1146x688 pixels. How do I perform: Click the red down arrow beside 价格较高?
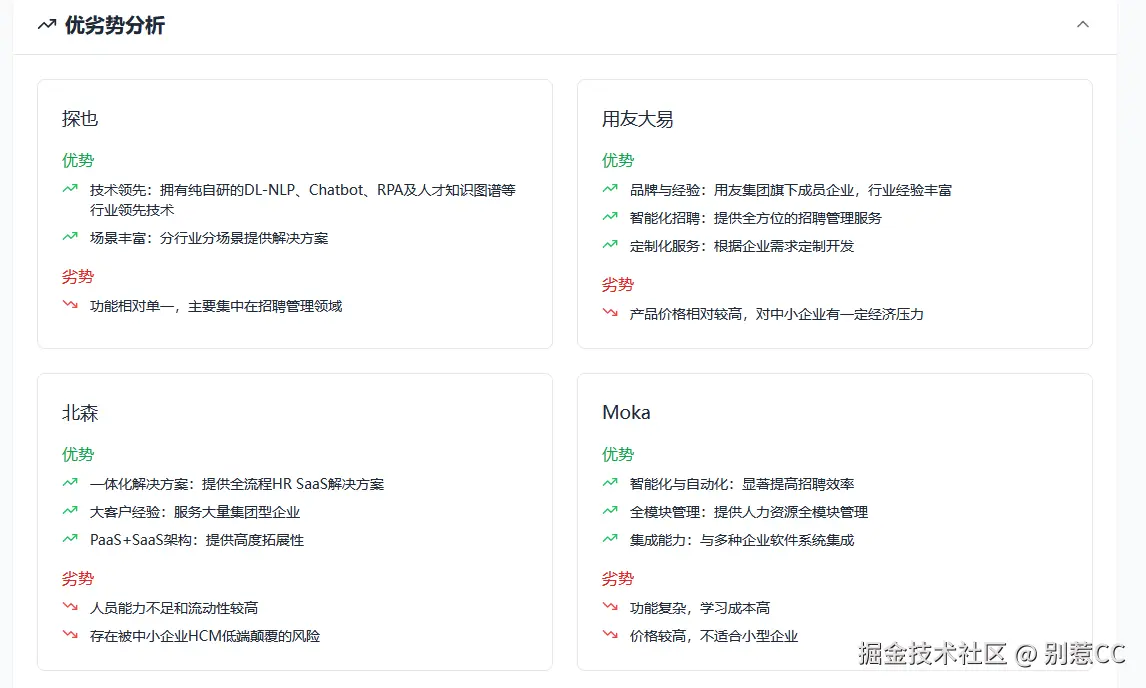pos(610,635)
